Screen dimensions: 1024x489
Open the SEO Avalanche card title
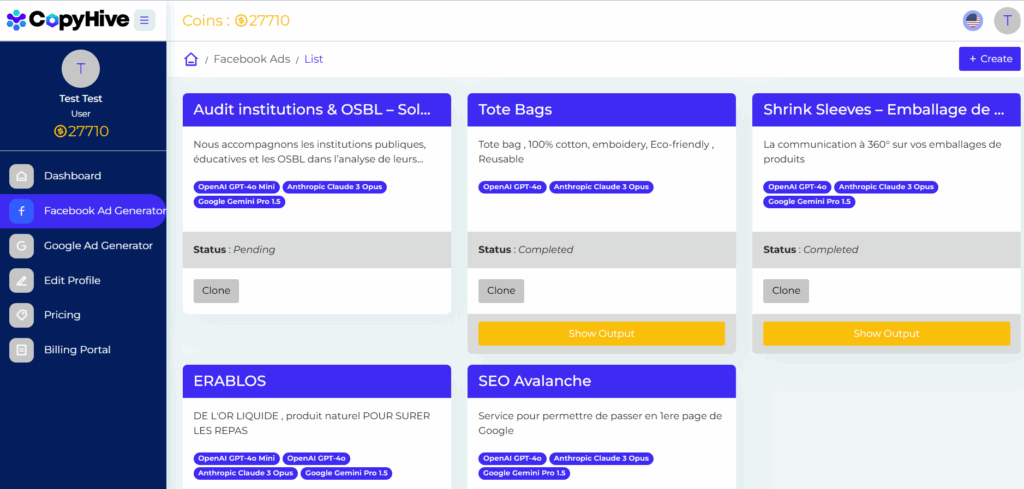coord(534,381)
